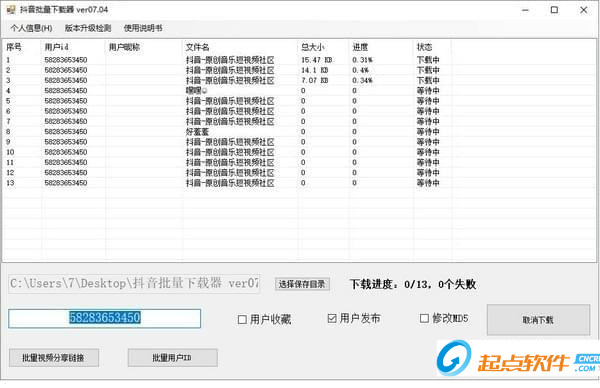
Task: Click the 等待中 status in row 7
Action: click(x=428, y=122)
